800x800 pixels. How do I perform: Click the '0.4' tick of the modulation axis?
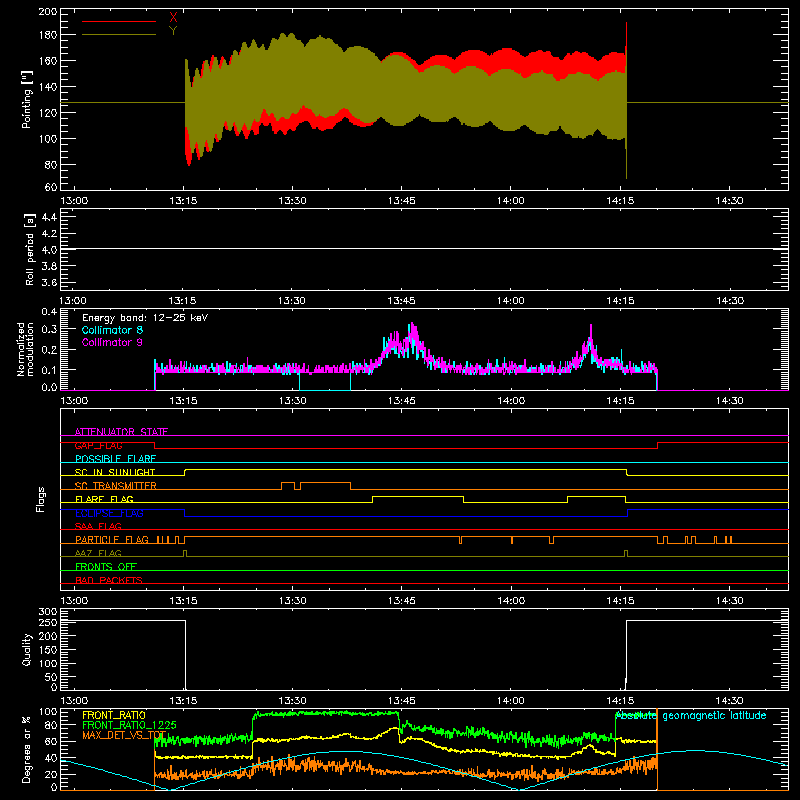pyautogui.click(x=49, y=312)
